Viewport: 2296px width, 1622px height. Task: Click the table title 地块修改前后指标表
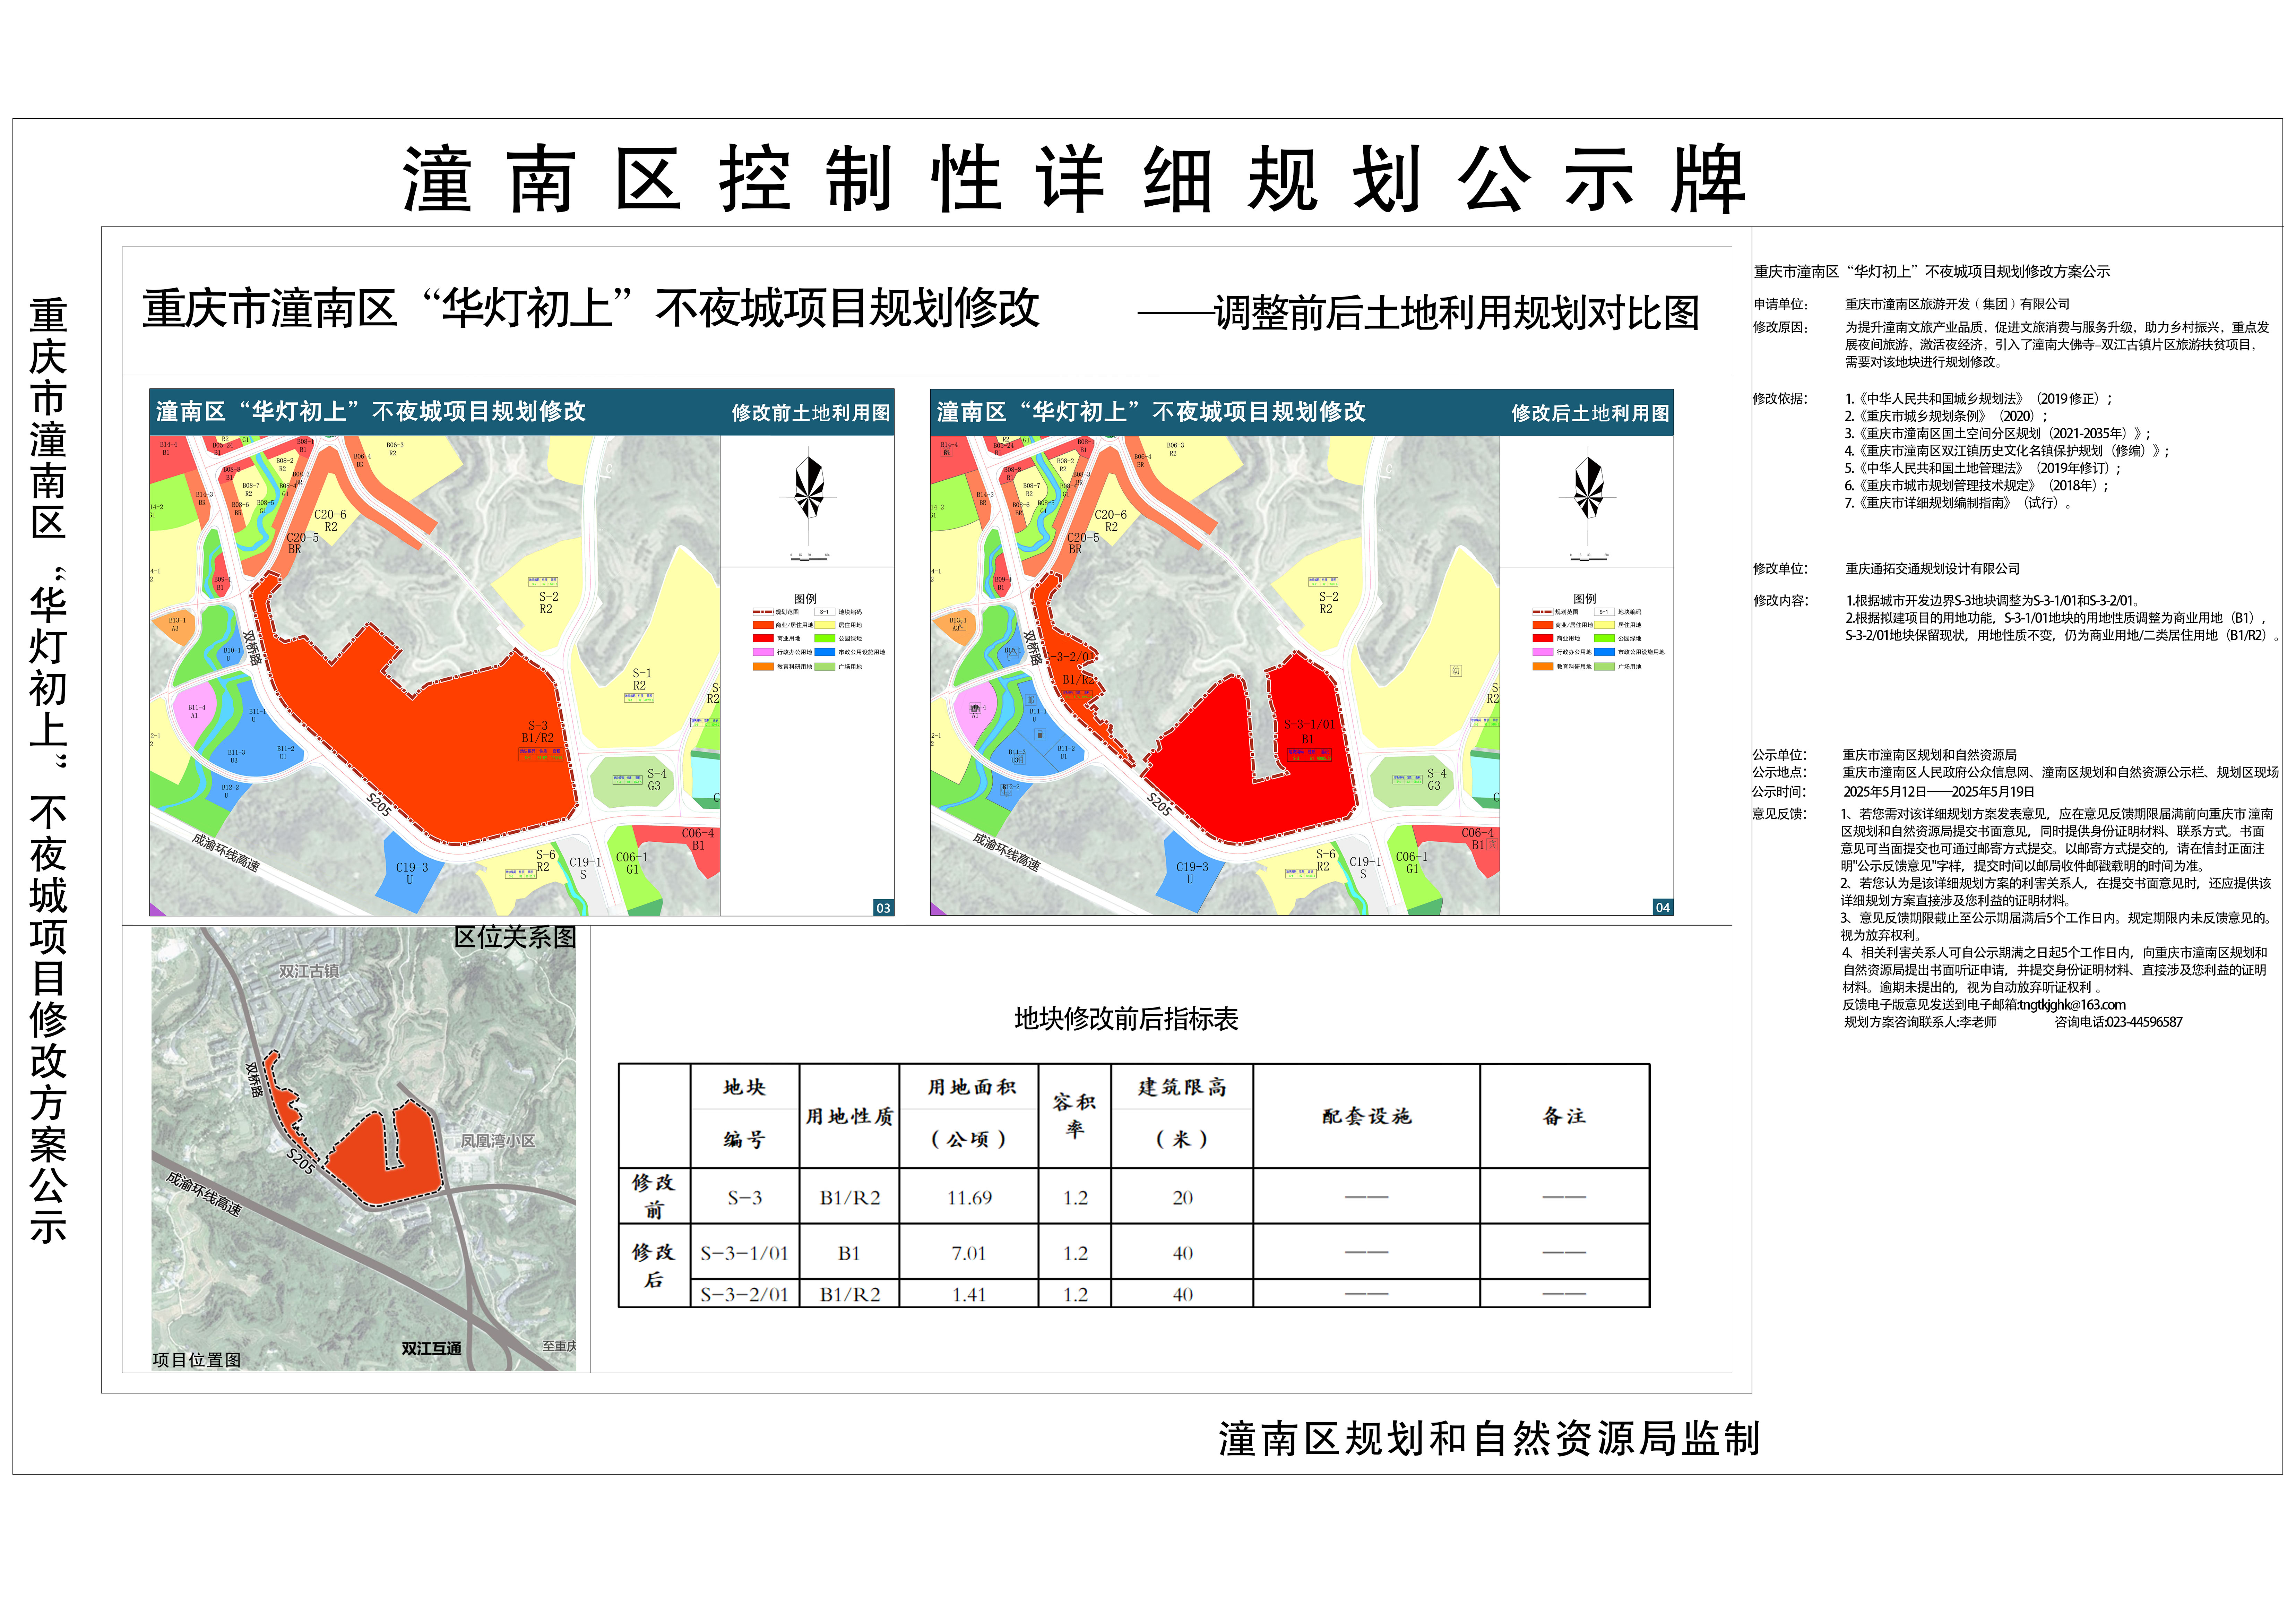coord(1126,1019)
